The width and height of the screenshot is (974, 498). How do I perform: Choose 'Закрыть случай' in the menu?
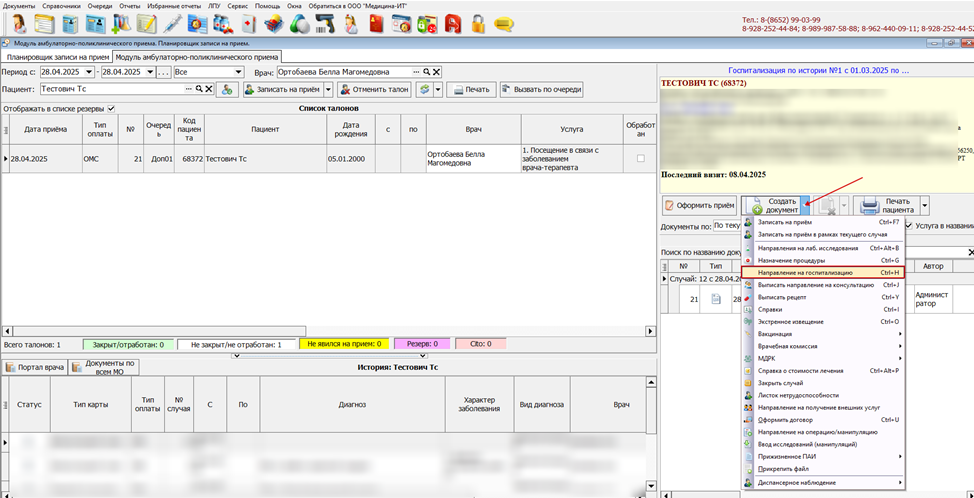coord(823,383)
